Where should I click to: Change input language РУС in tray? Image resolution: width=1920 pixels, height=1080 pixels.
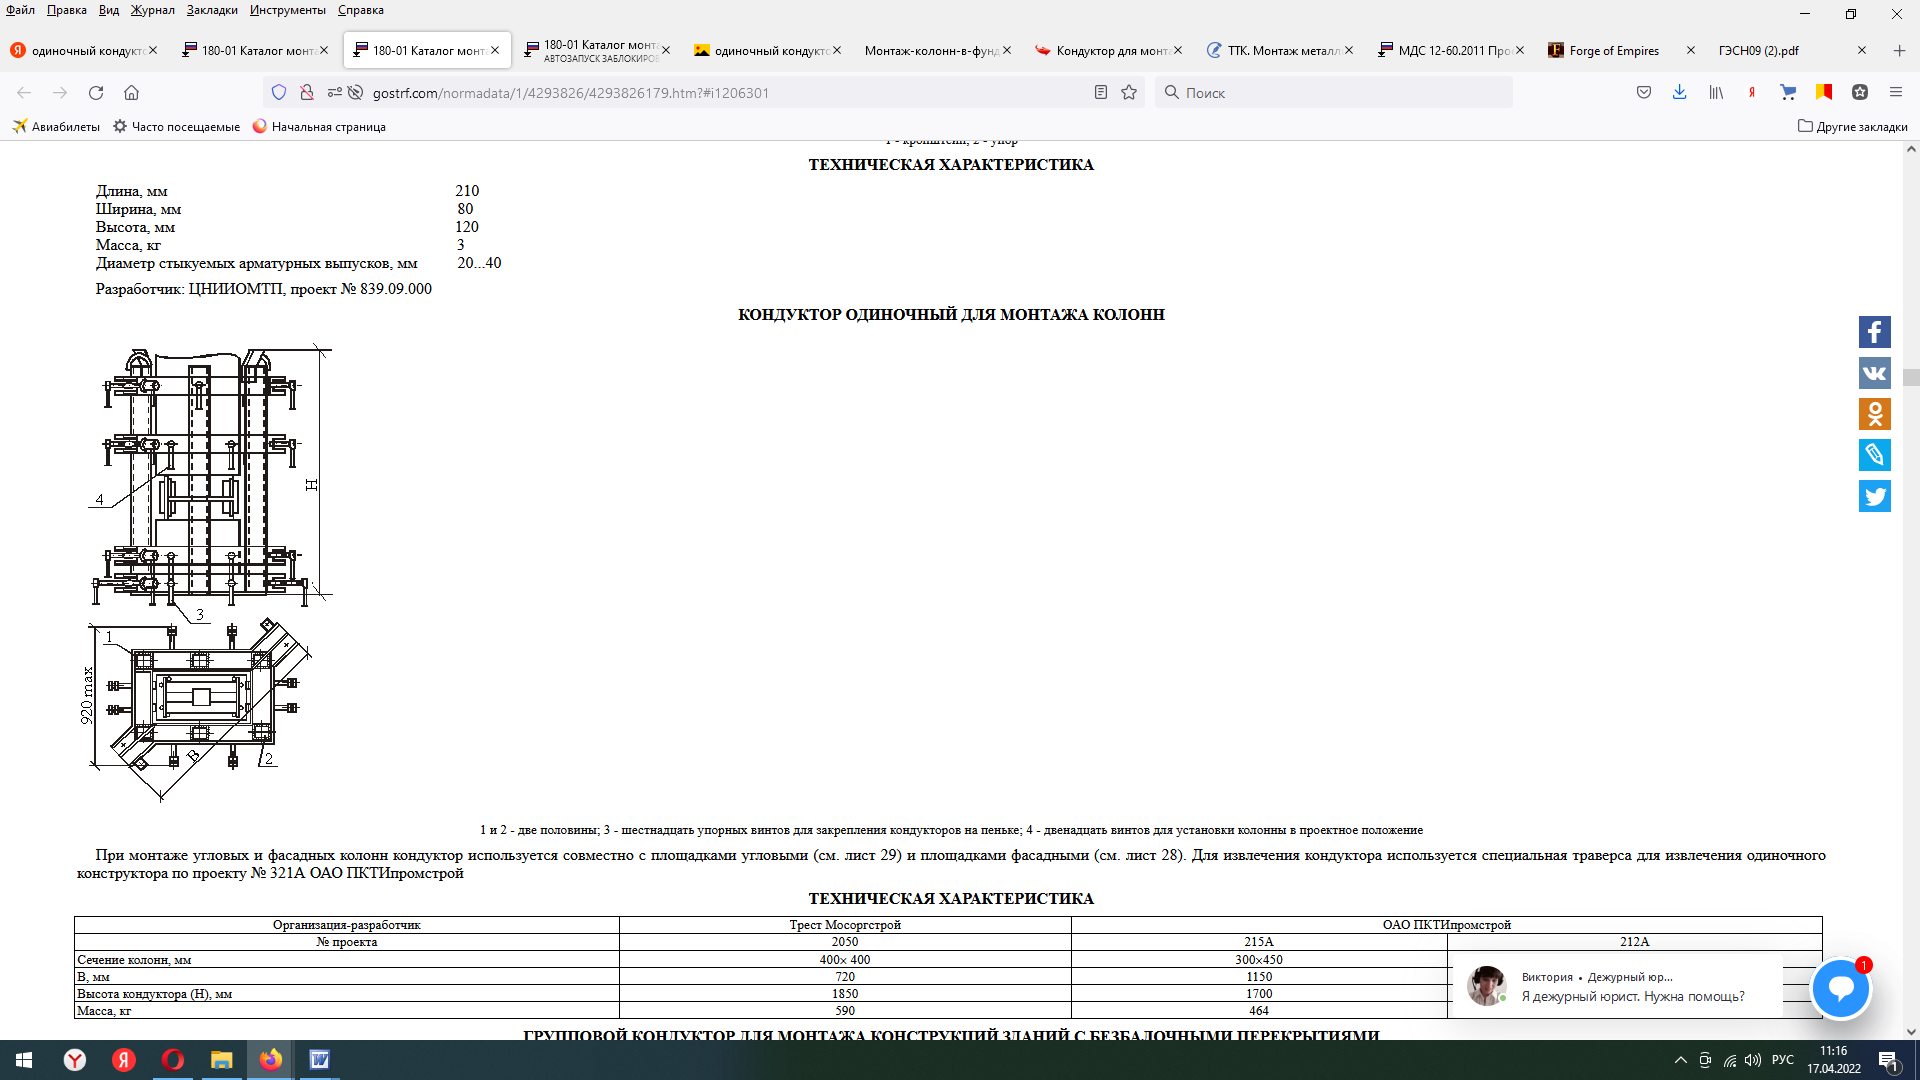pos(1782,1060)
